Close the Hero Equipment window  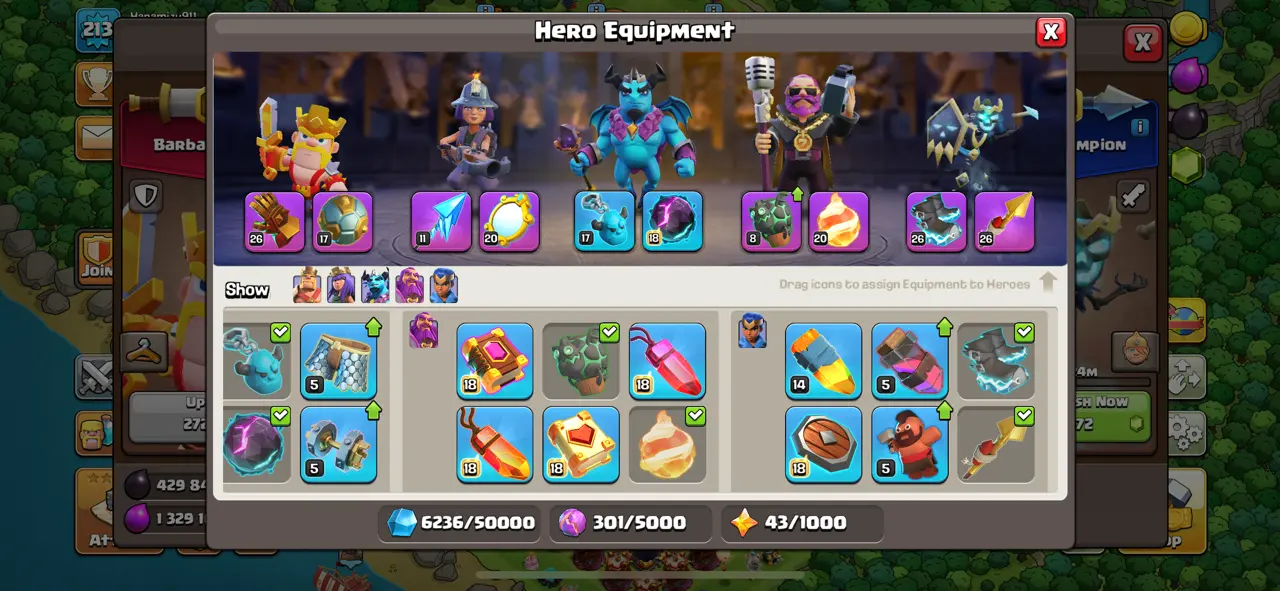point(1051,32)
